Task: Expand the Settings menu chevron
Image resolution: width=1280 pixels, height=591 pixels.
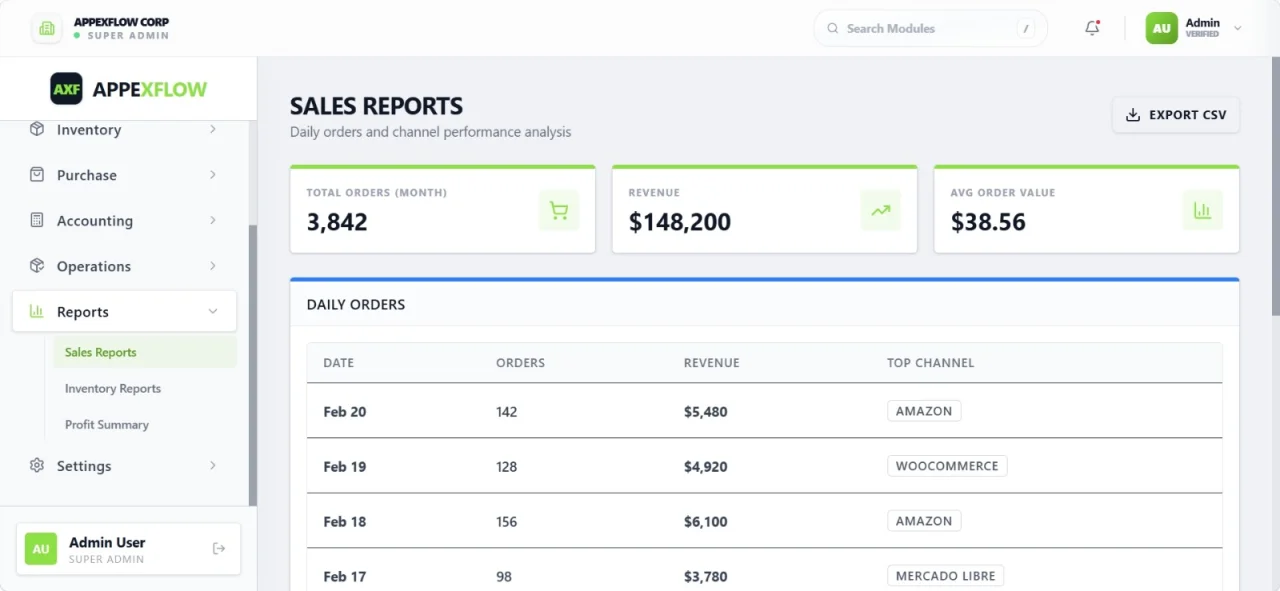Action: point(213,465)
